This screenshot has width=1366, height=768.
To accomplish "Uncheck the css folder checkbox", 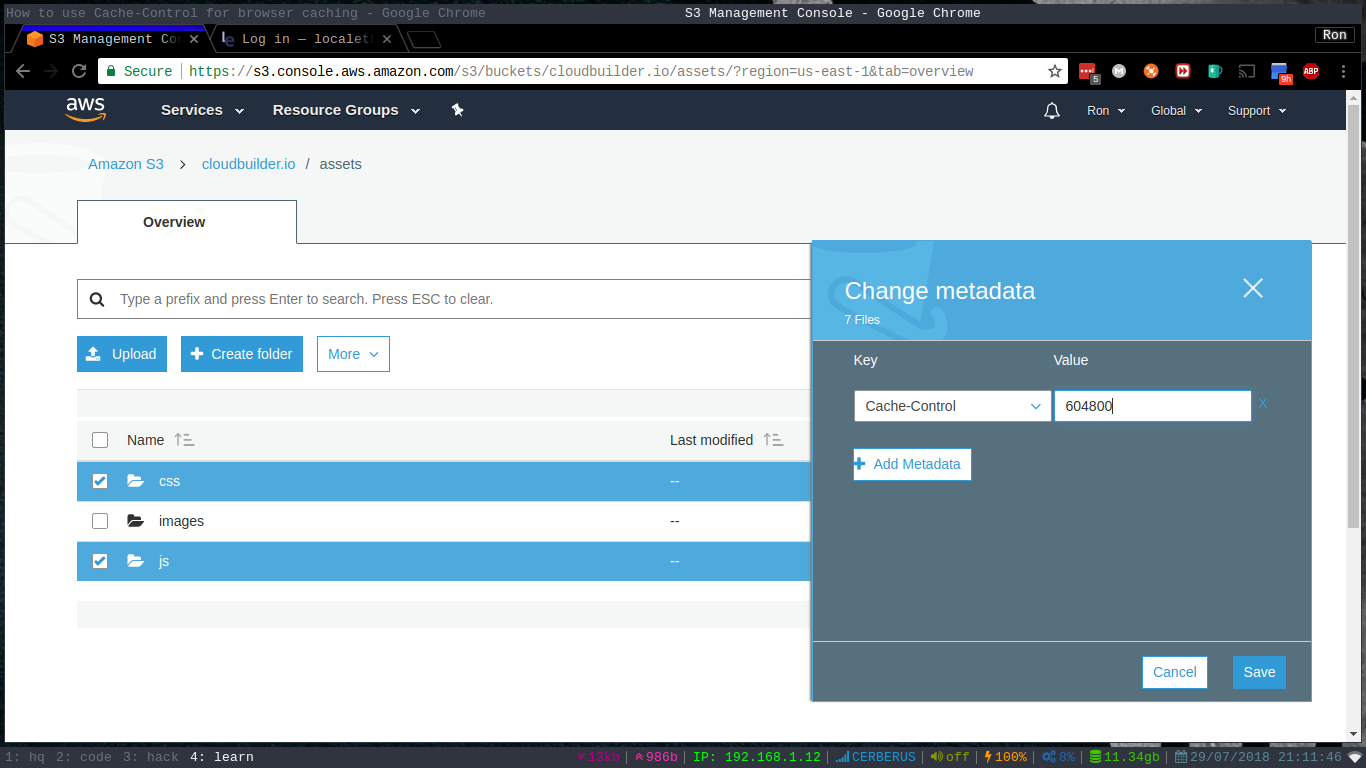I will coord(99,481).
